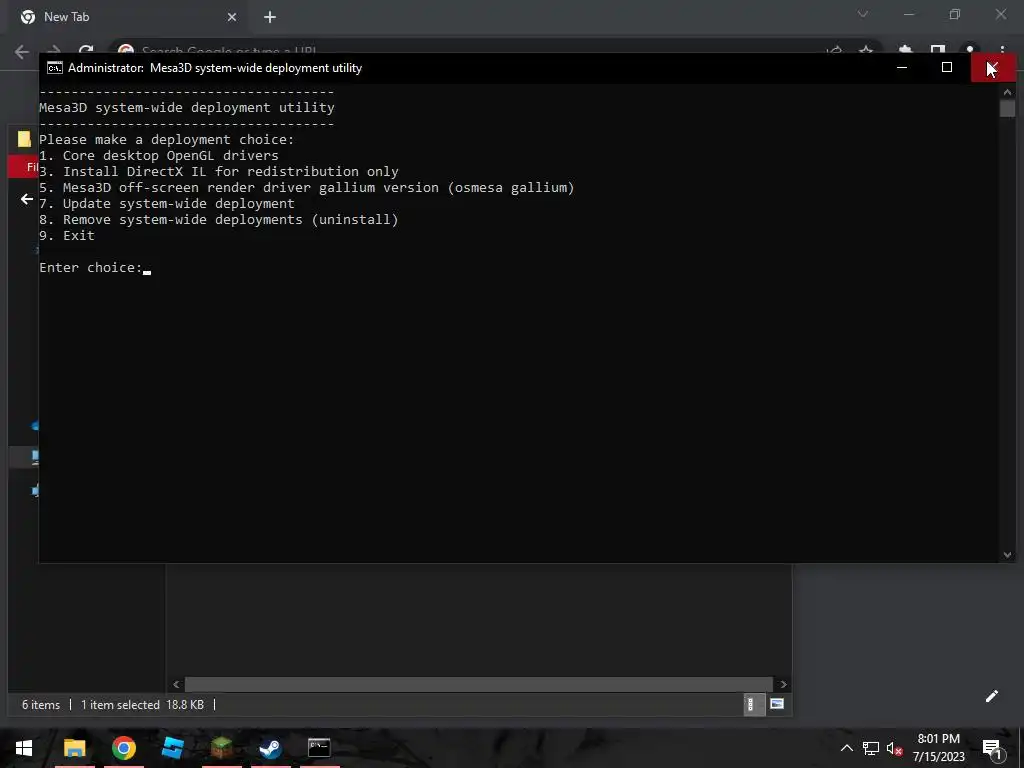The image size is (1024, 768).
Task: Click the Explorer horizontal scrollbar left arrow
Action: coord(176,684)
